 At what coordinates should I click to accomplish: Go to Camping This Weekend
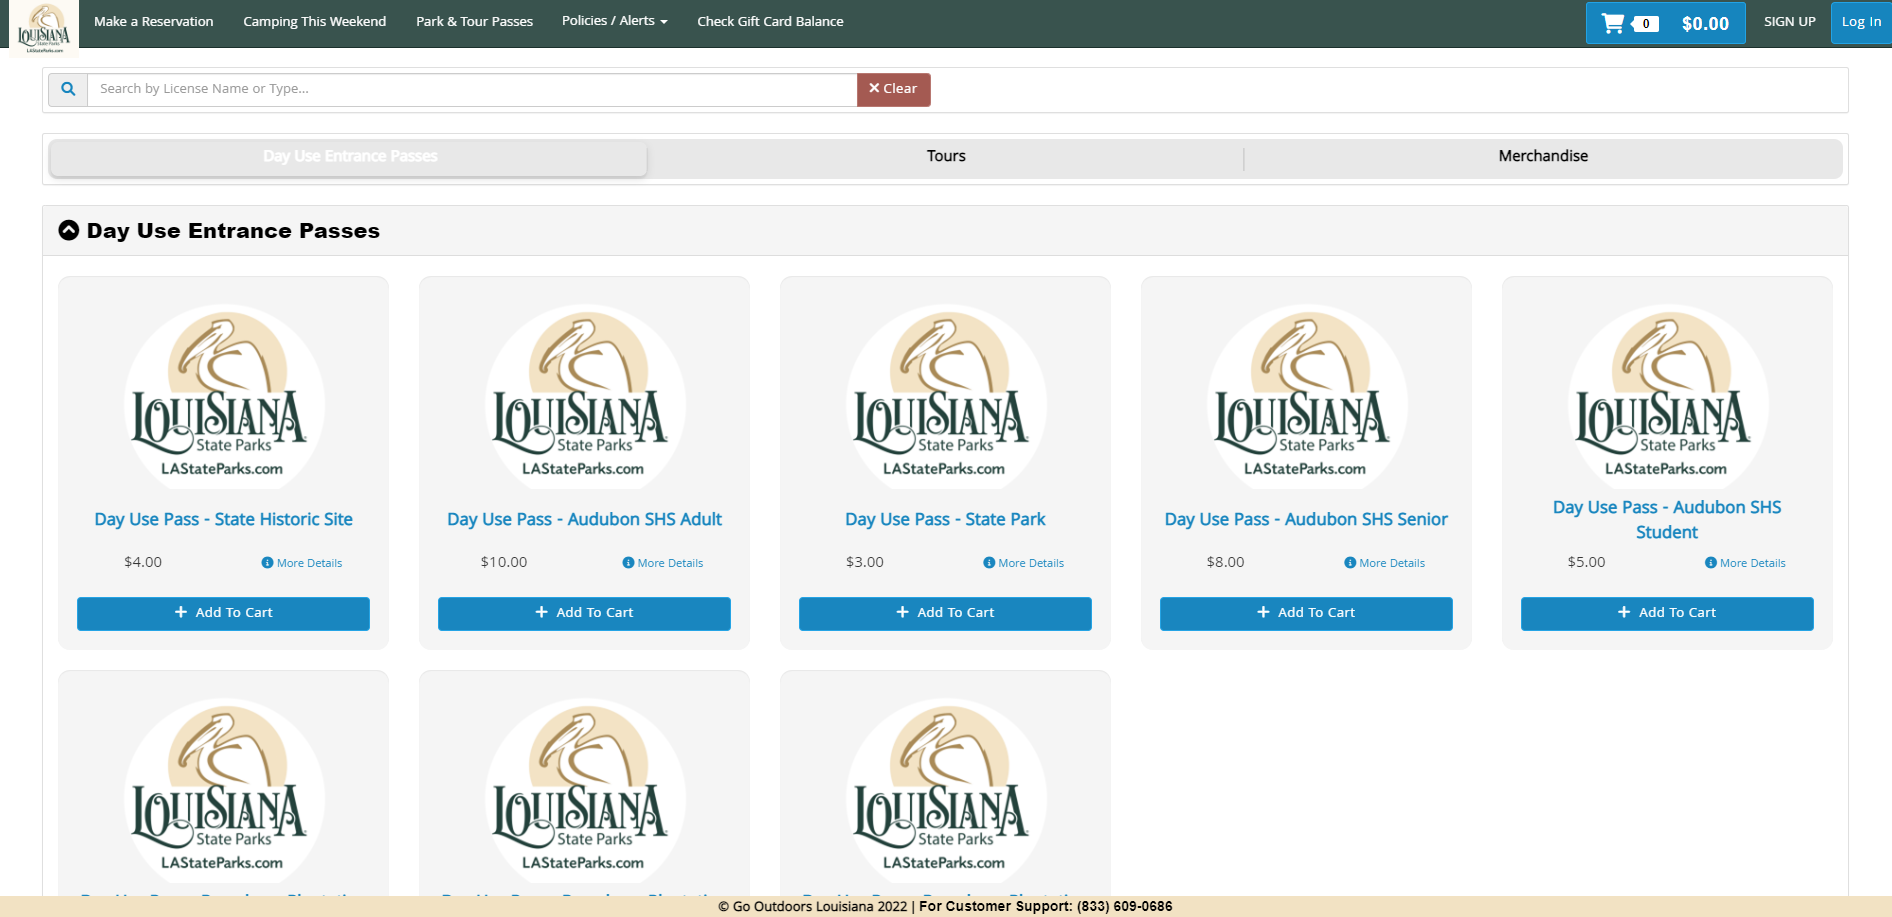coord(315,21)
